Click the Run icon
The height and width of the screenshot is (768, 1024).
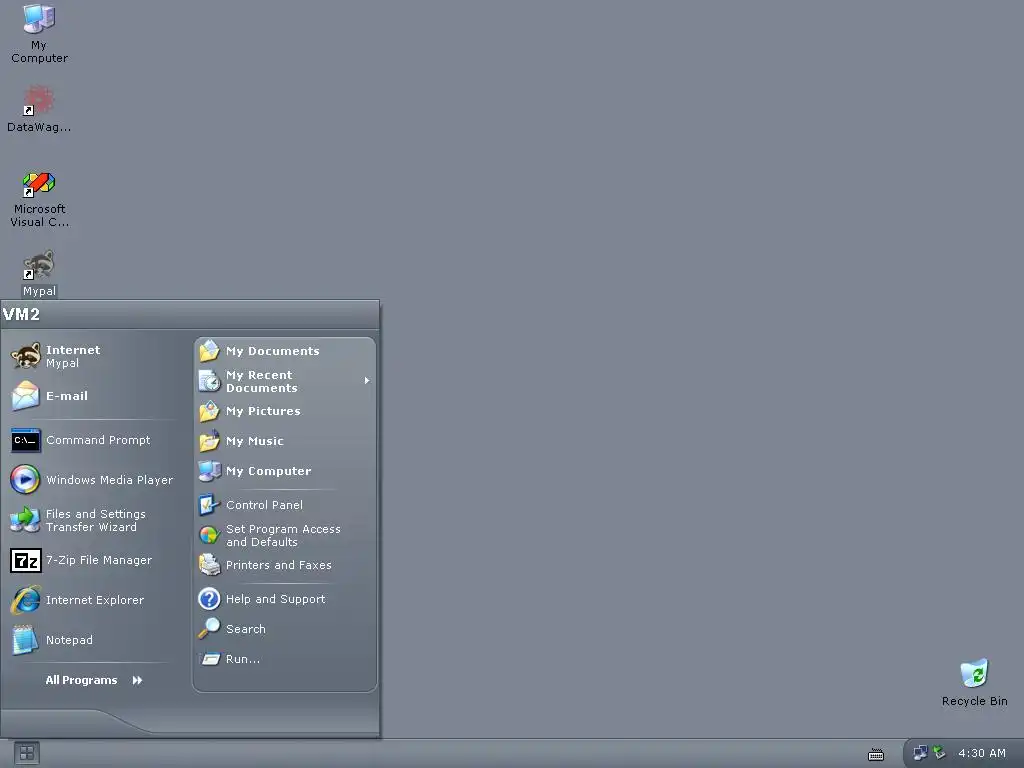coord(209,659)
